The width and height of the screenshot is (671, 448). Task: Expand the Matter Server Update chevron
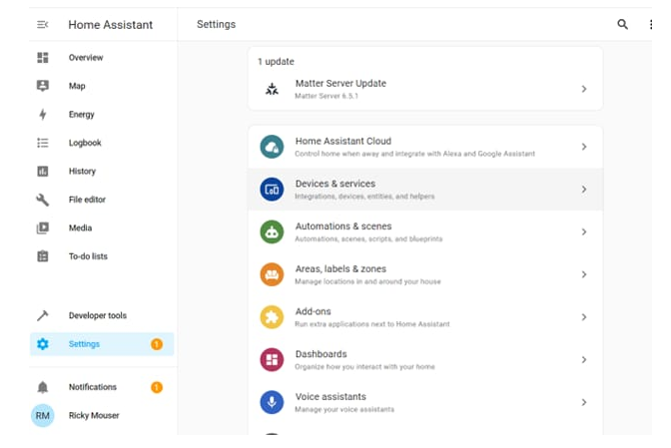click(x=584, y=89)
